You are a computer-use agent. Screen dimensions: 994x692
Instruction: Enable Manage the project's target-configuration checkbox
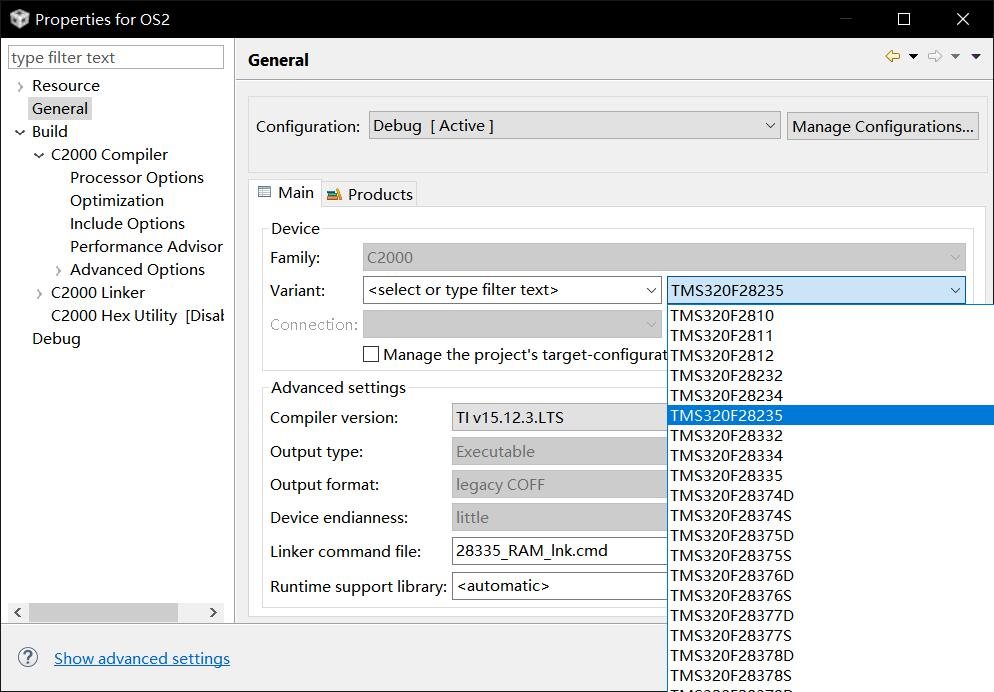pos(371,354)
